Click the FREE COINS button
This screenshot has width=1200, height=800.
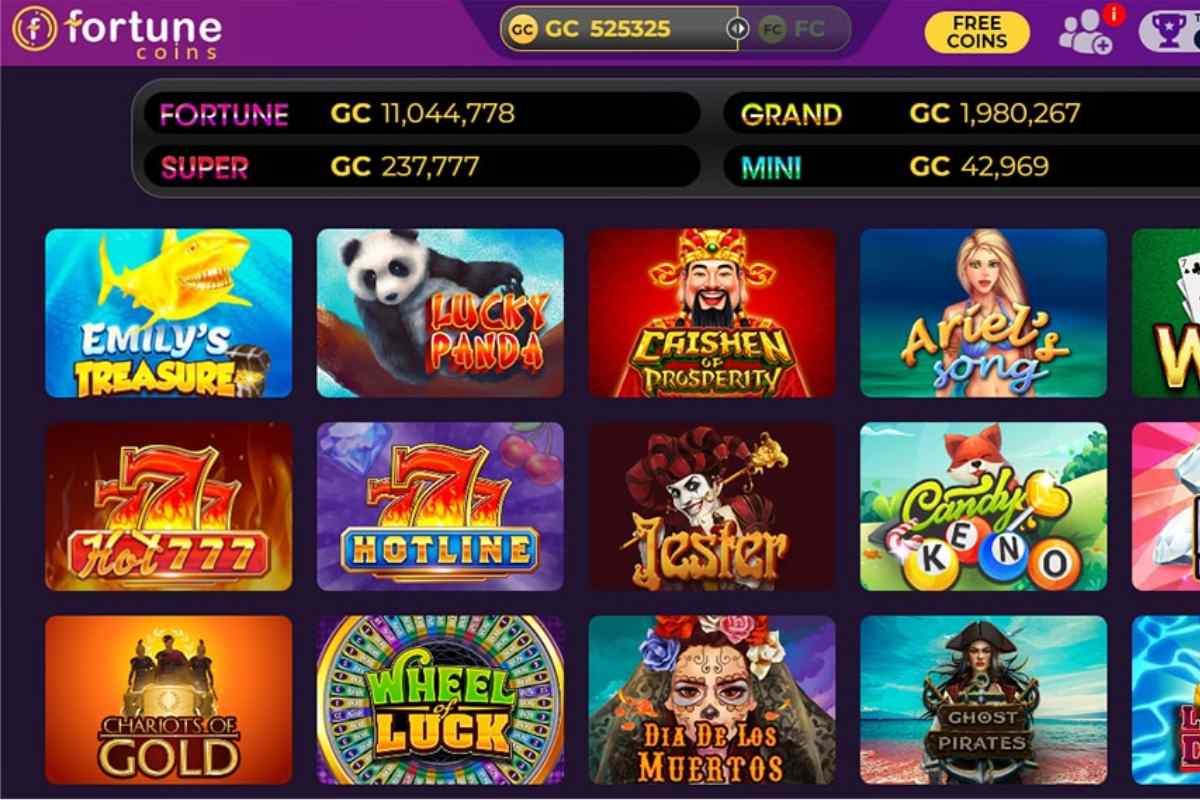click(x=977, y=33)
